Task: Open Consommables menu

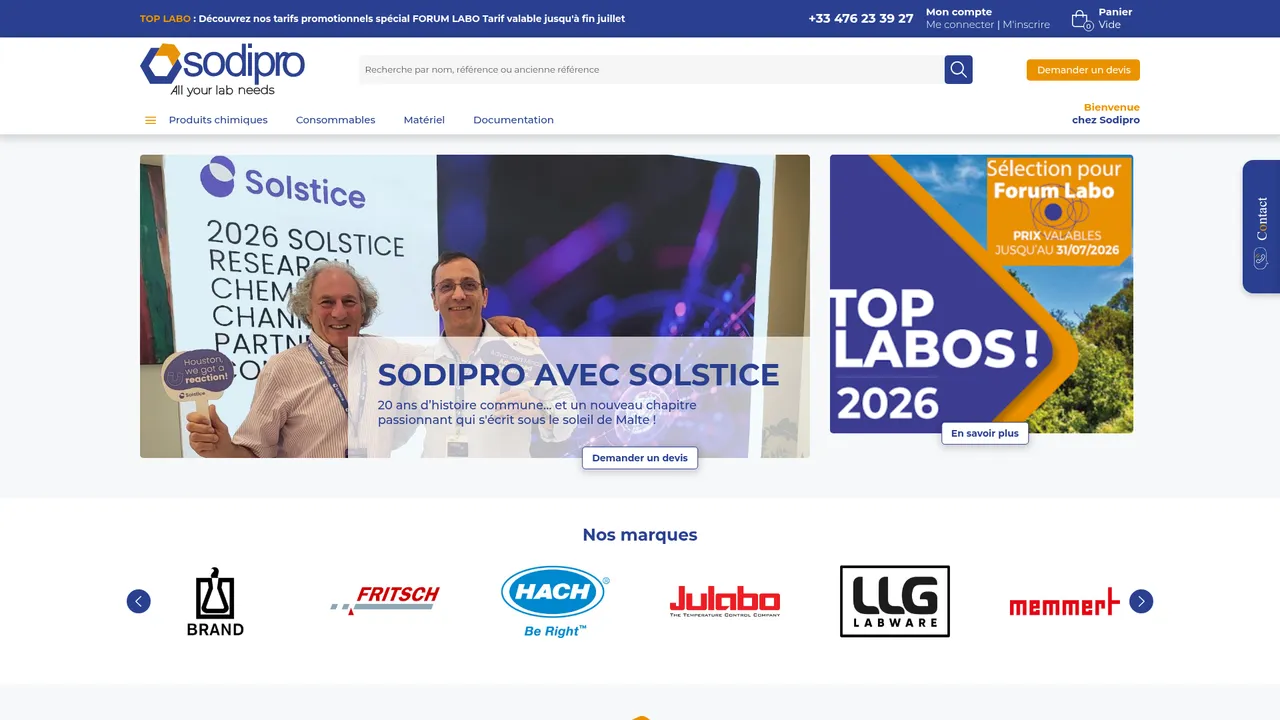Action: pos(336,120)
